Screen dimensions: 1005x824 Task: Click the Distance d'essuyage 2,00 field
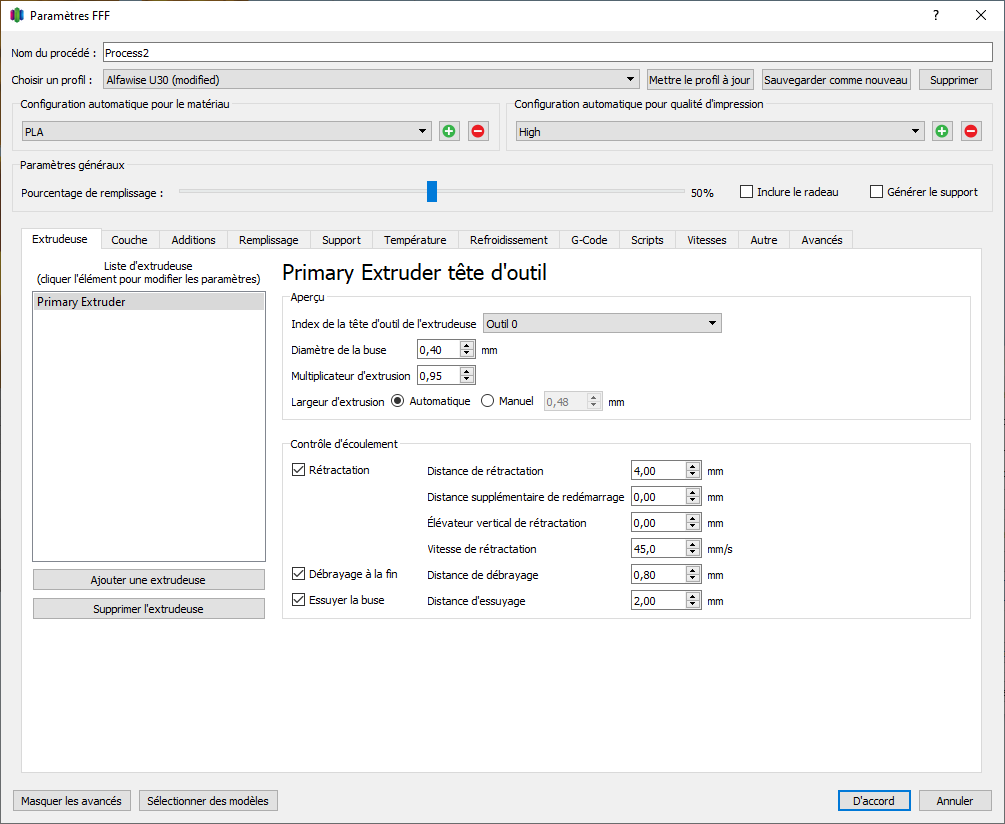[x=658, y=600]
